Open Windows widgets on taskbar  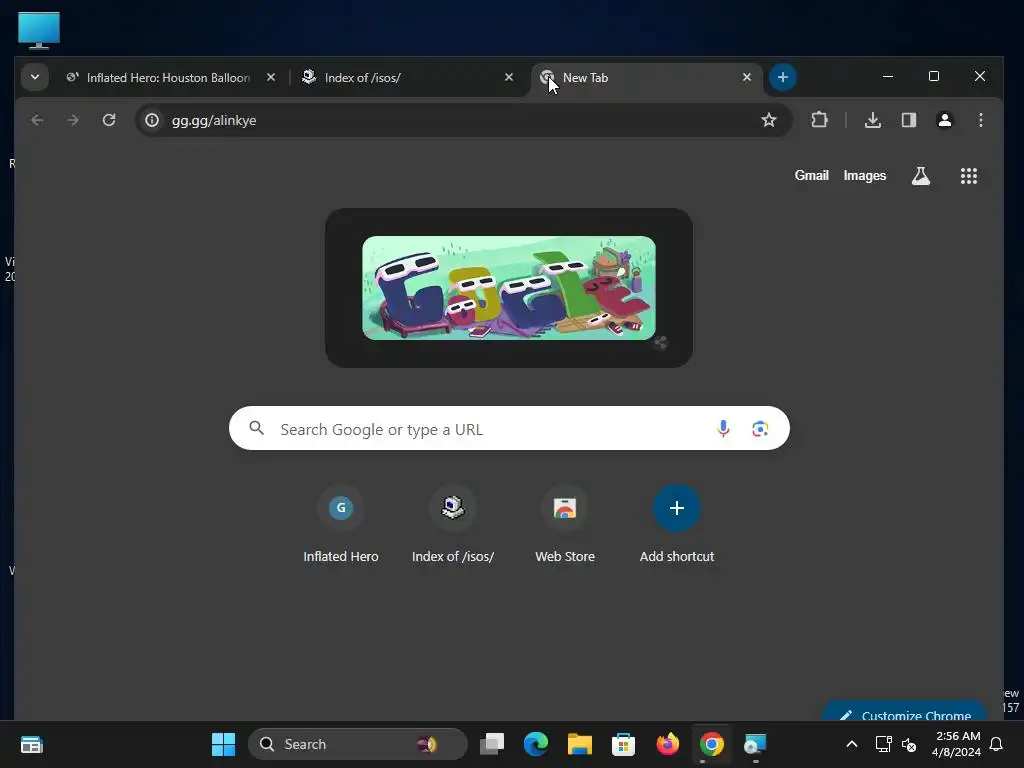(31, 744)
